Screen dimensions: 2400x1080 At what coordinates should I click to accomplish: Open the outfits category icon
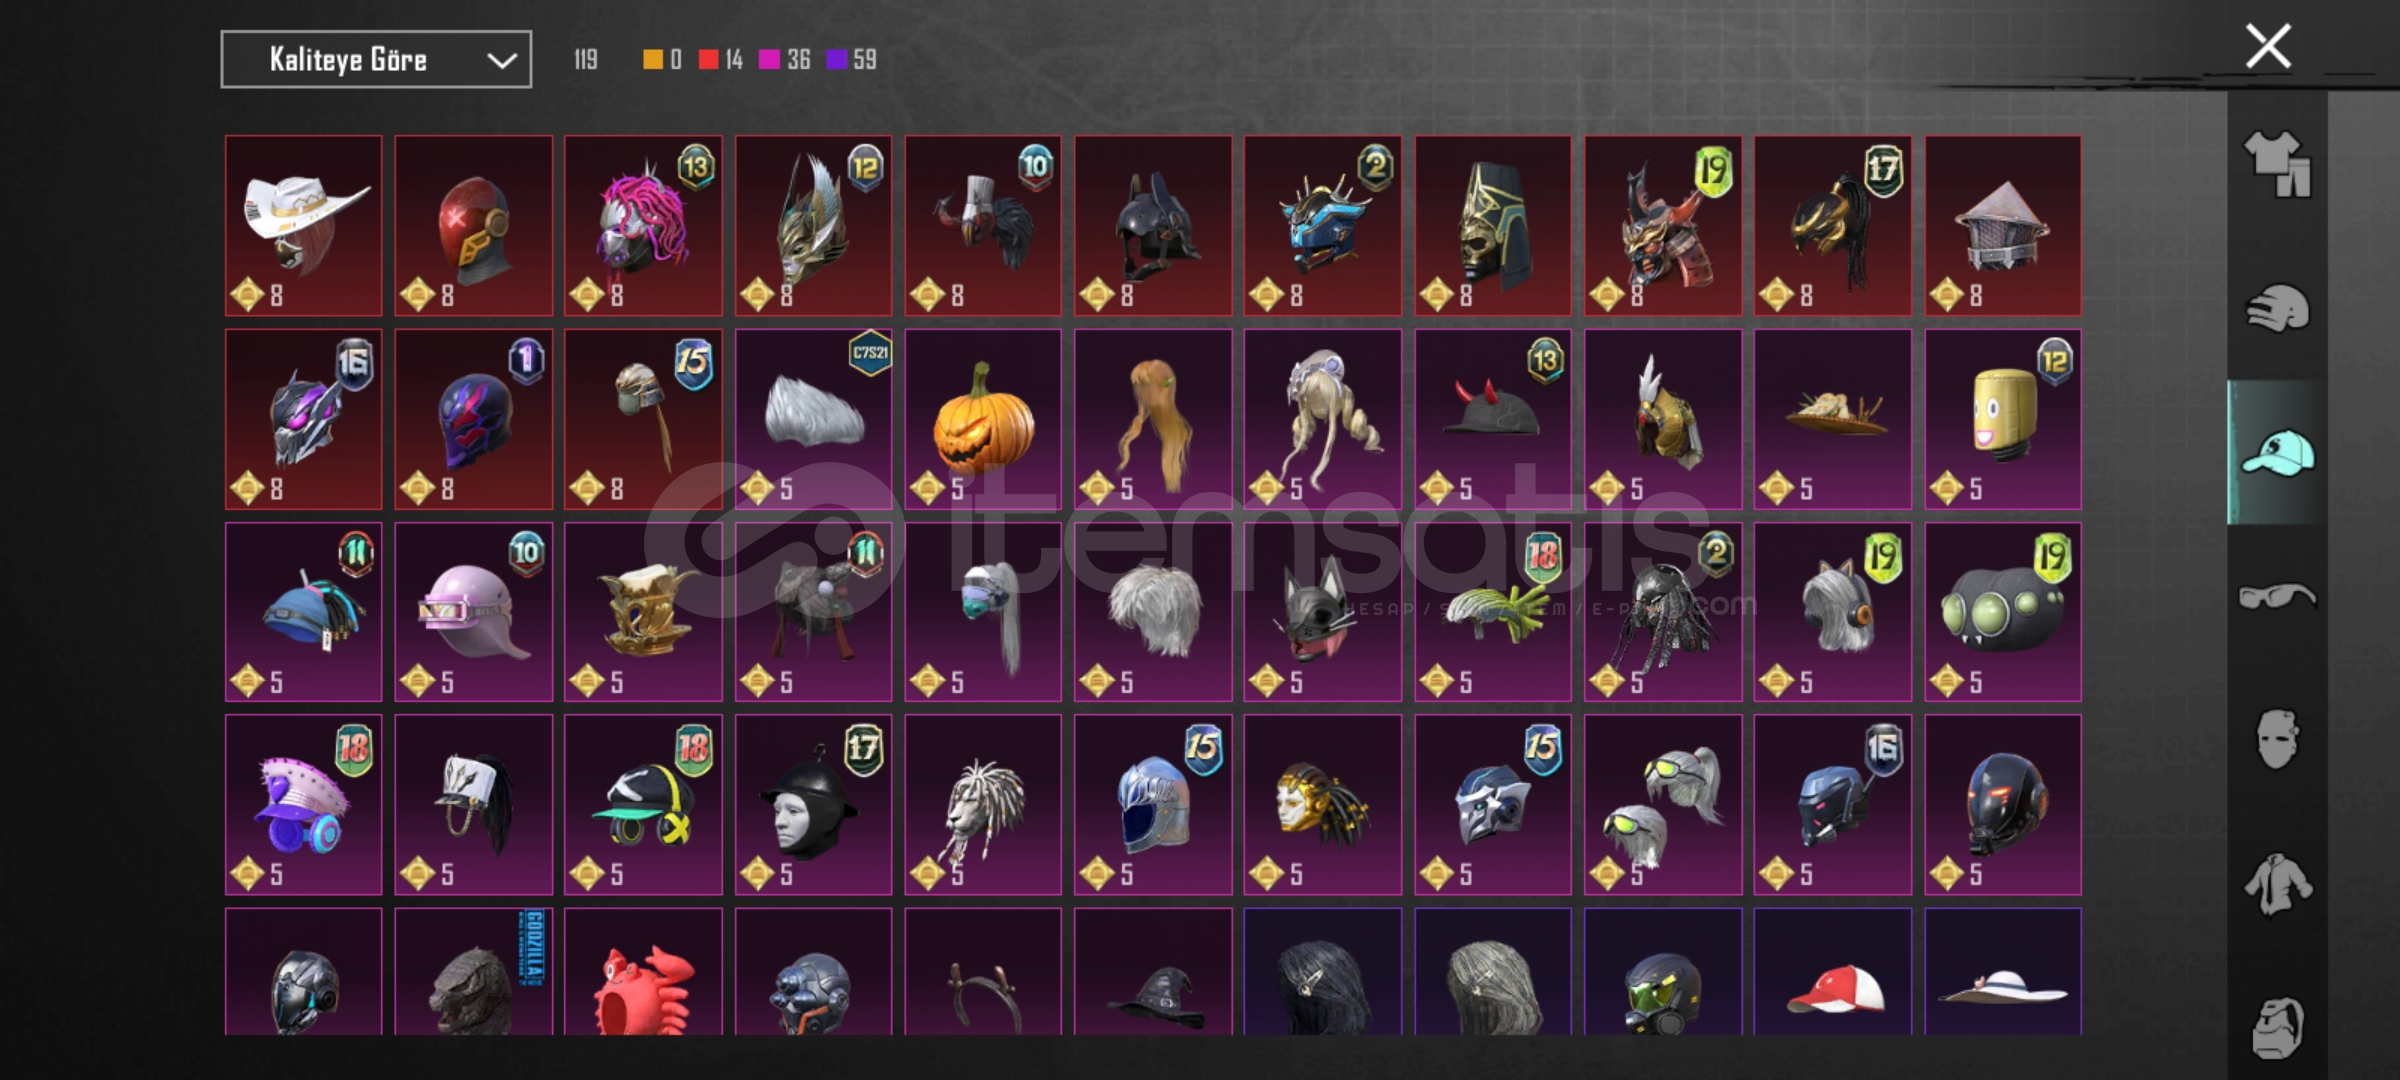pos(2277,163)
